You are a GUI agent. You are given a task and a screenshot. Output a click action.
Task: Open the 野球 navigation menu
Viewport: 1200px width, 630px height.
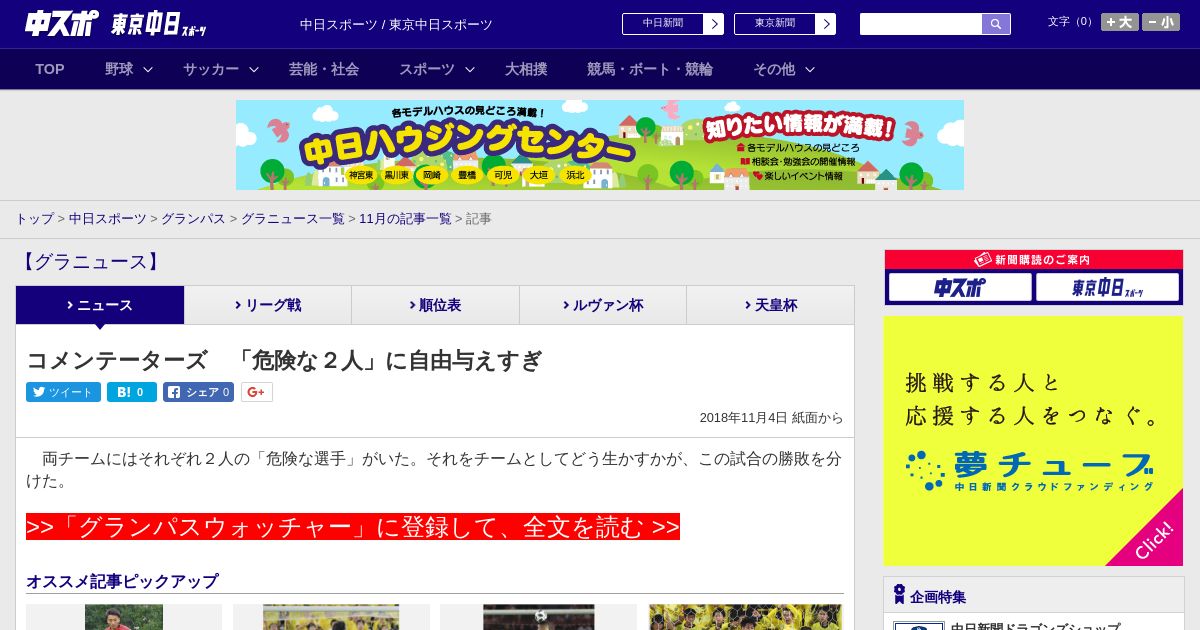tap(119, 69)
